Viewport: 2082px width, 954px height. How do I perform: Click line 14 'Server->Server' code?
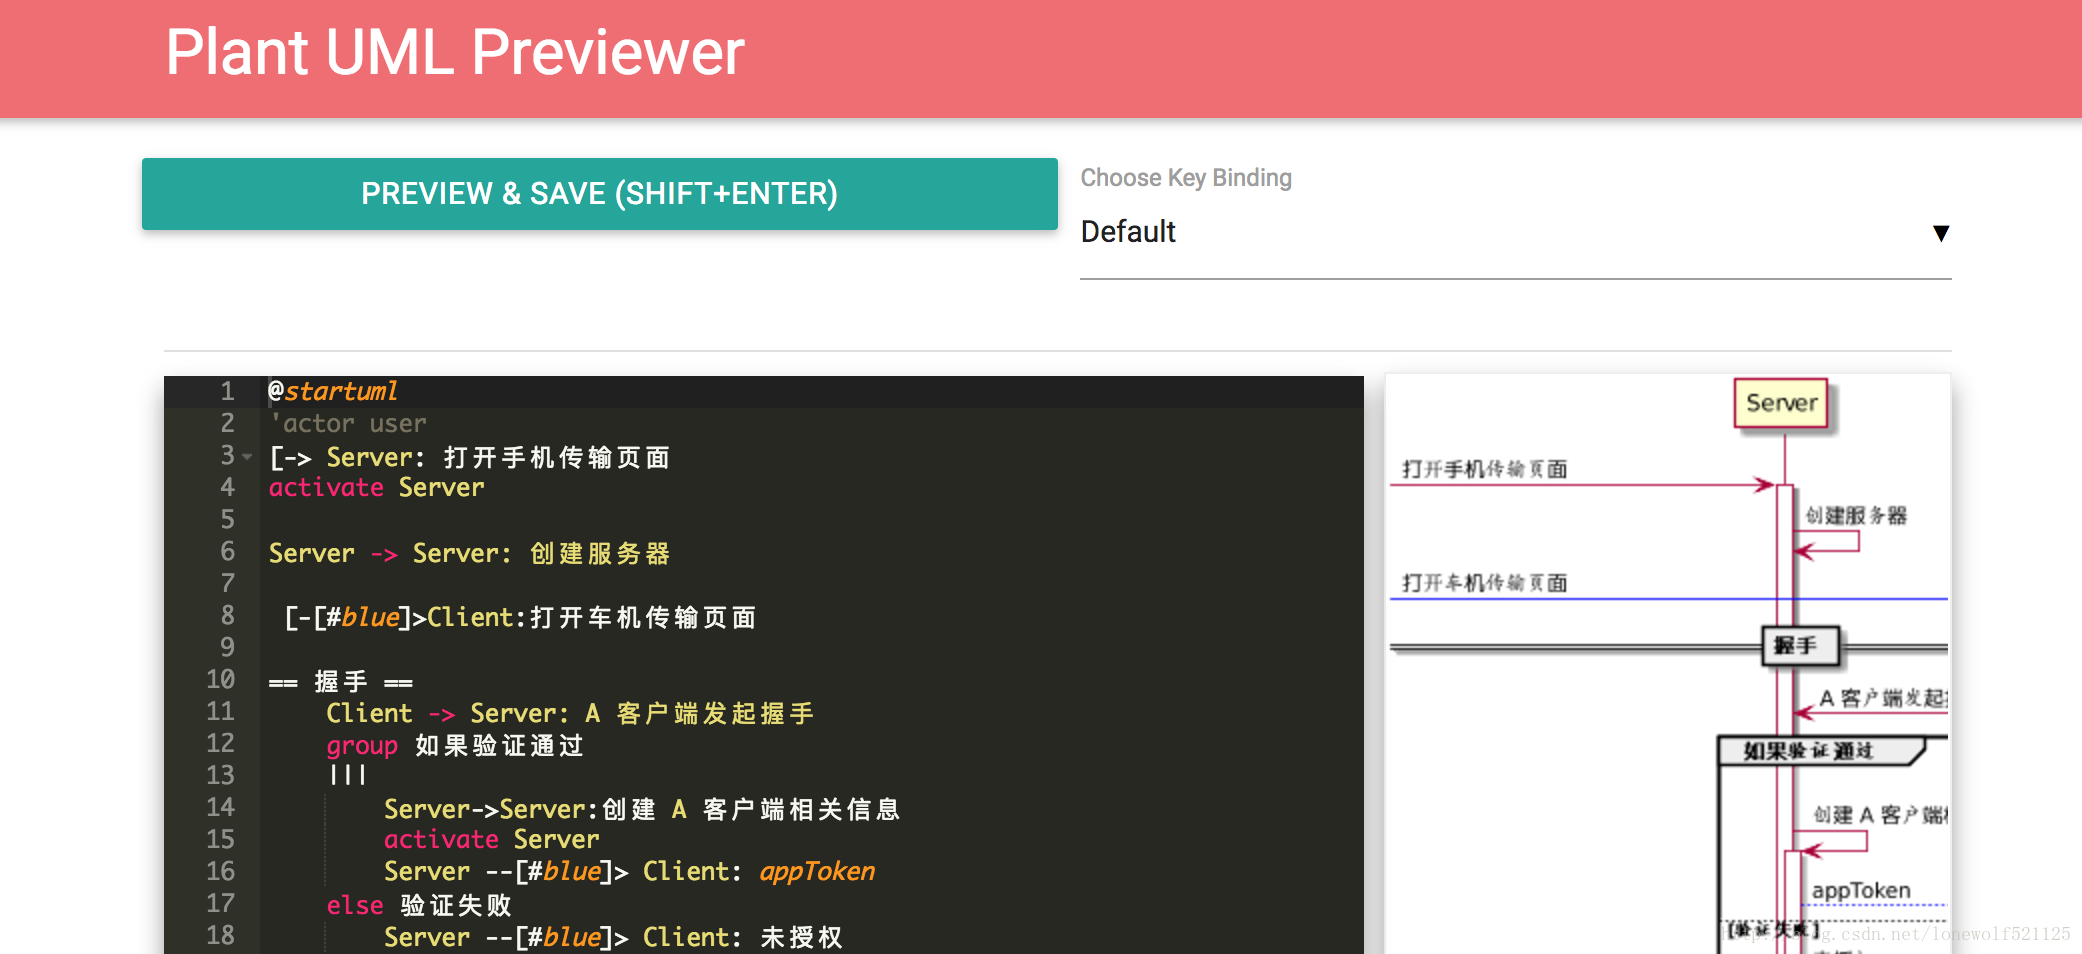coord(642,809)
